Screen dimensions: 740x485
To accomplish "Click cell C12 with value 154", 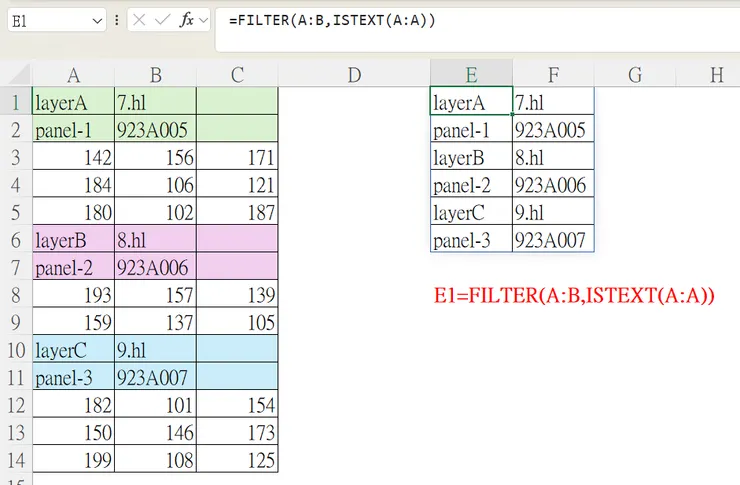I will (x=237, y=405).
